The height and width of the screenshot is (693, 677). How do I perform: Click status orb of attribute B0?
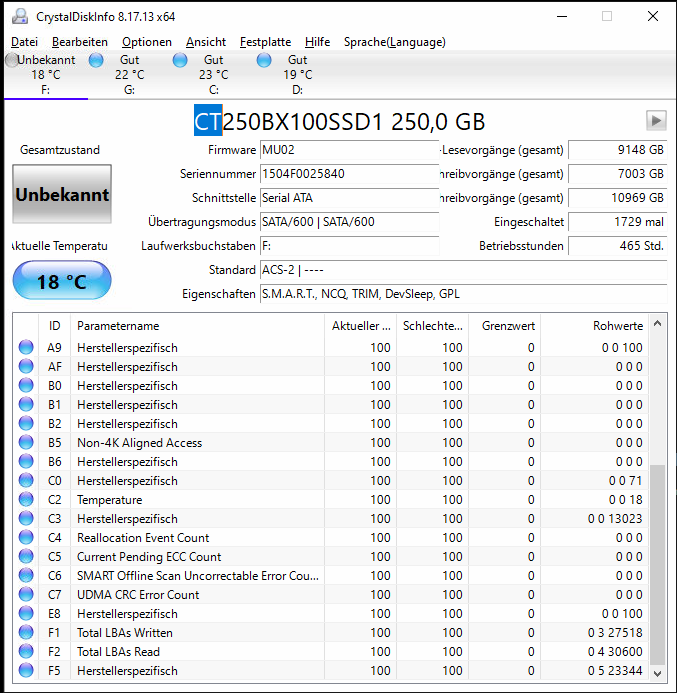(x=26, y=385)
